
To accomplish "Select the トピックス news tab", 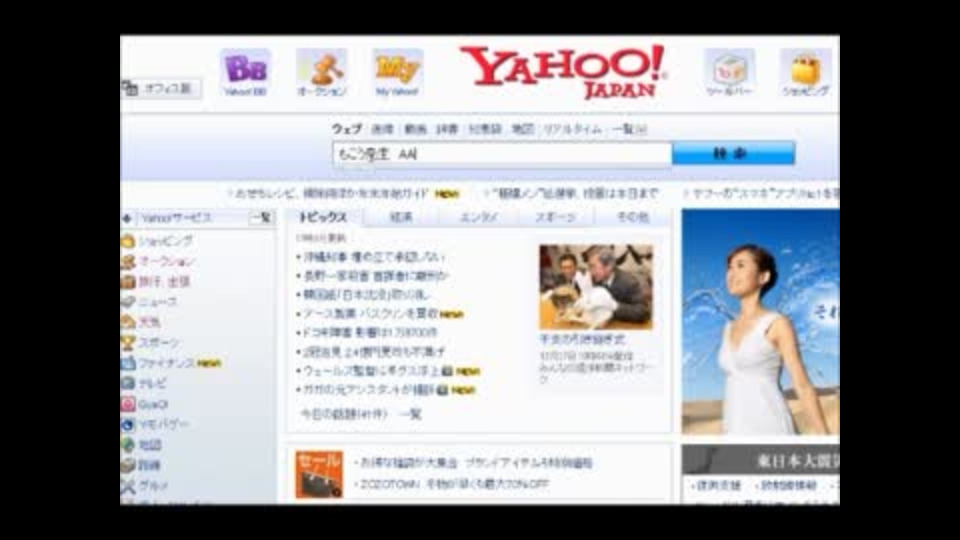I will (323, 217).
